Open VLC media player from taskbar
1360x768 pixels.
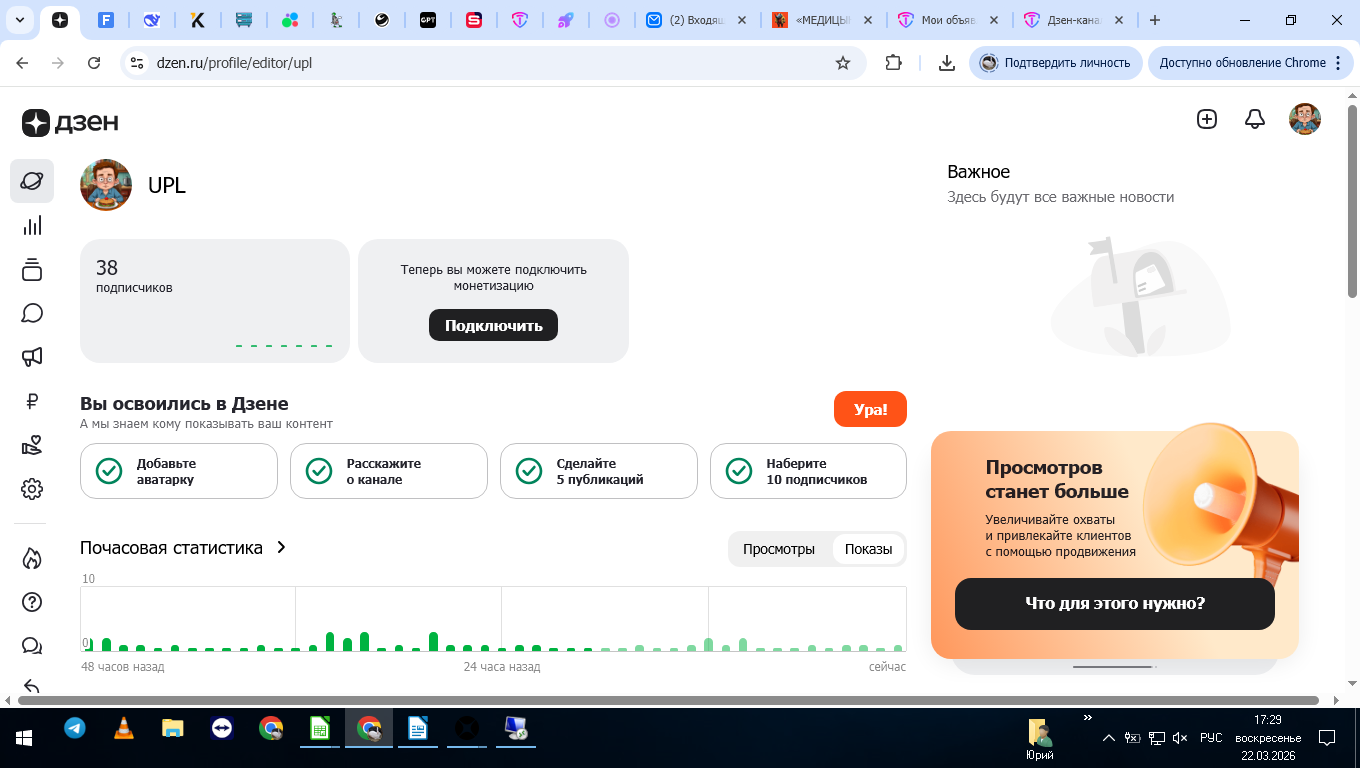pos(124,728)
